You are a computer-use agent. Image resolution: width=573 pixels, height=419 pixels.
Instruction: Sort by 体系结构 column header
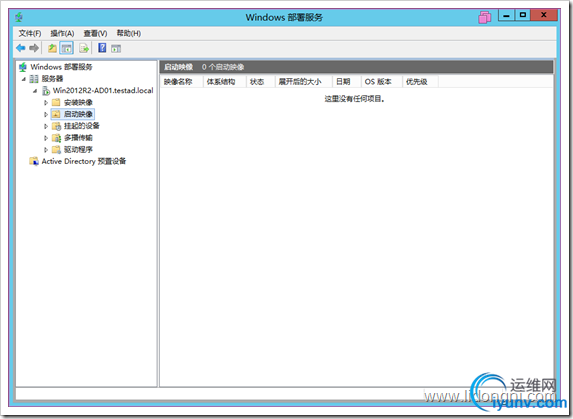[225, 81]
